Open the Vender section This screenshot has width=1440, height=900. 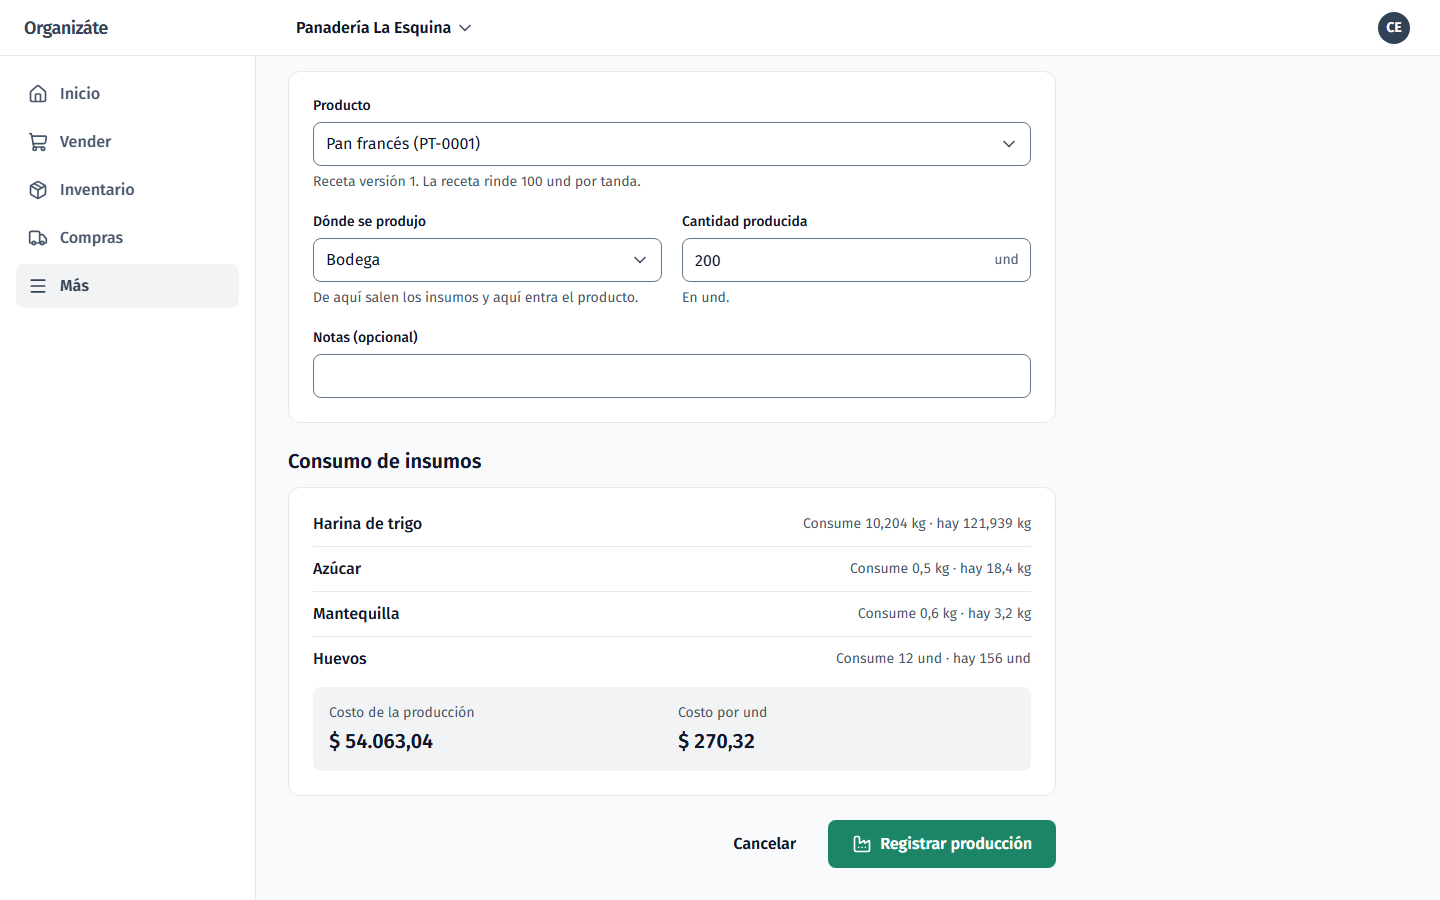127,142
